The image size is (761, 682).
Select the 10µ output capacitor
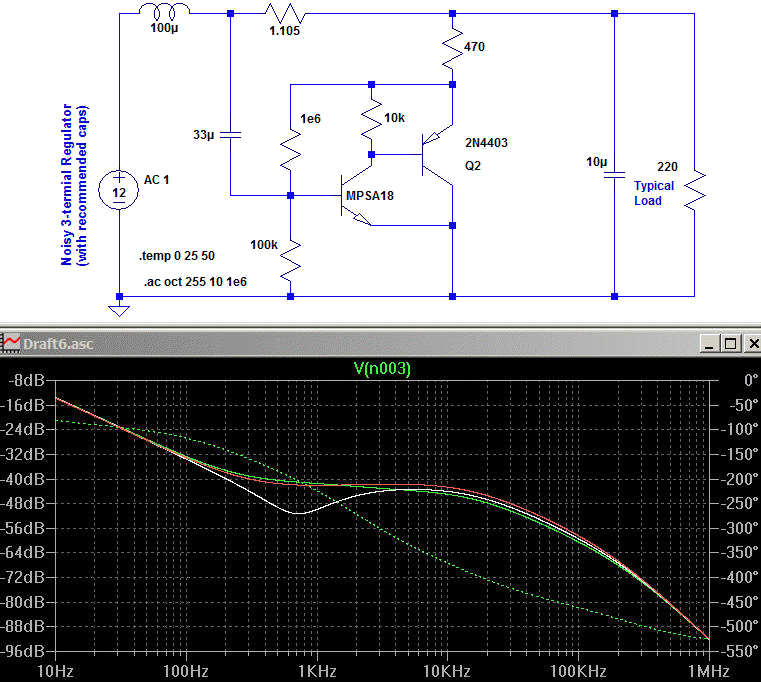point(614,175)
